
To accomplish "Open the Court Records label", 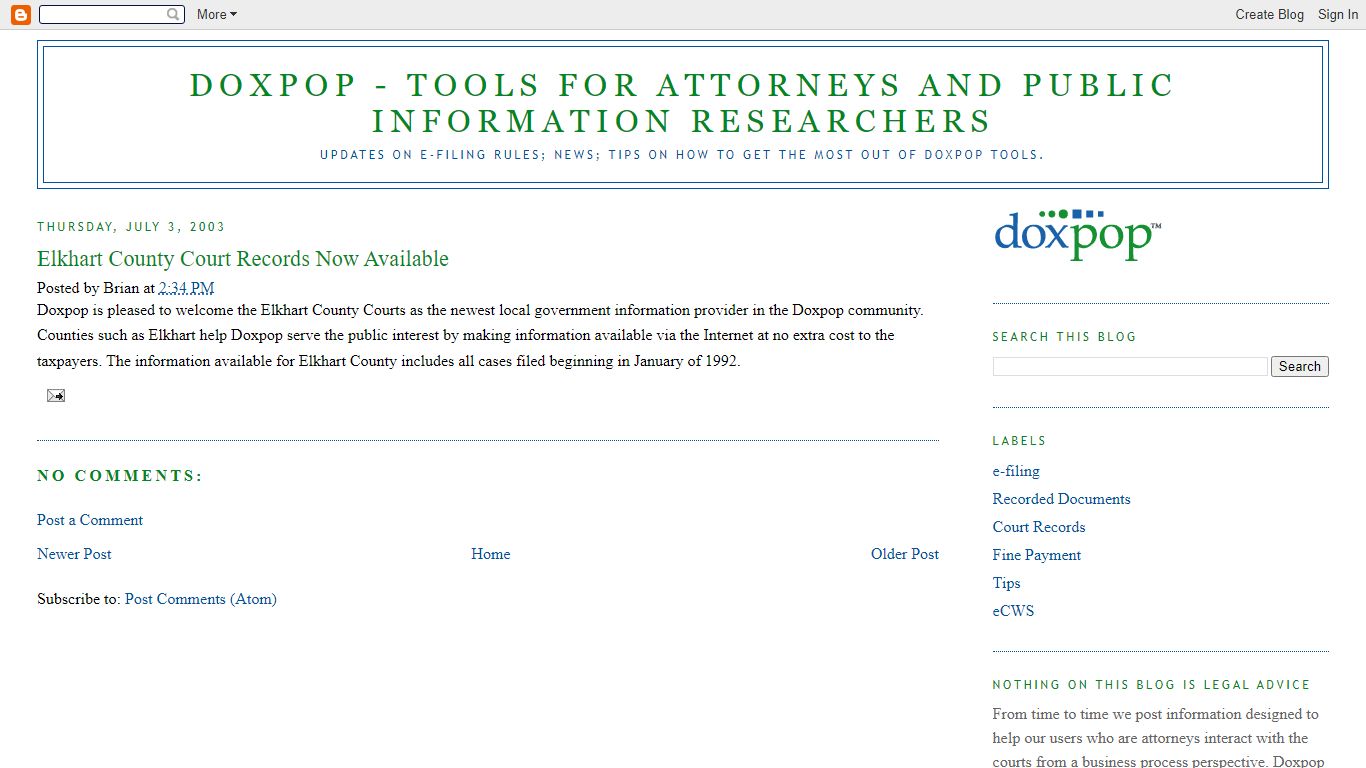I will coord(1039,527).
